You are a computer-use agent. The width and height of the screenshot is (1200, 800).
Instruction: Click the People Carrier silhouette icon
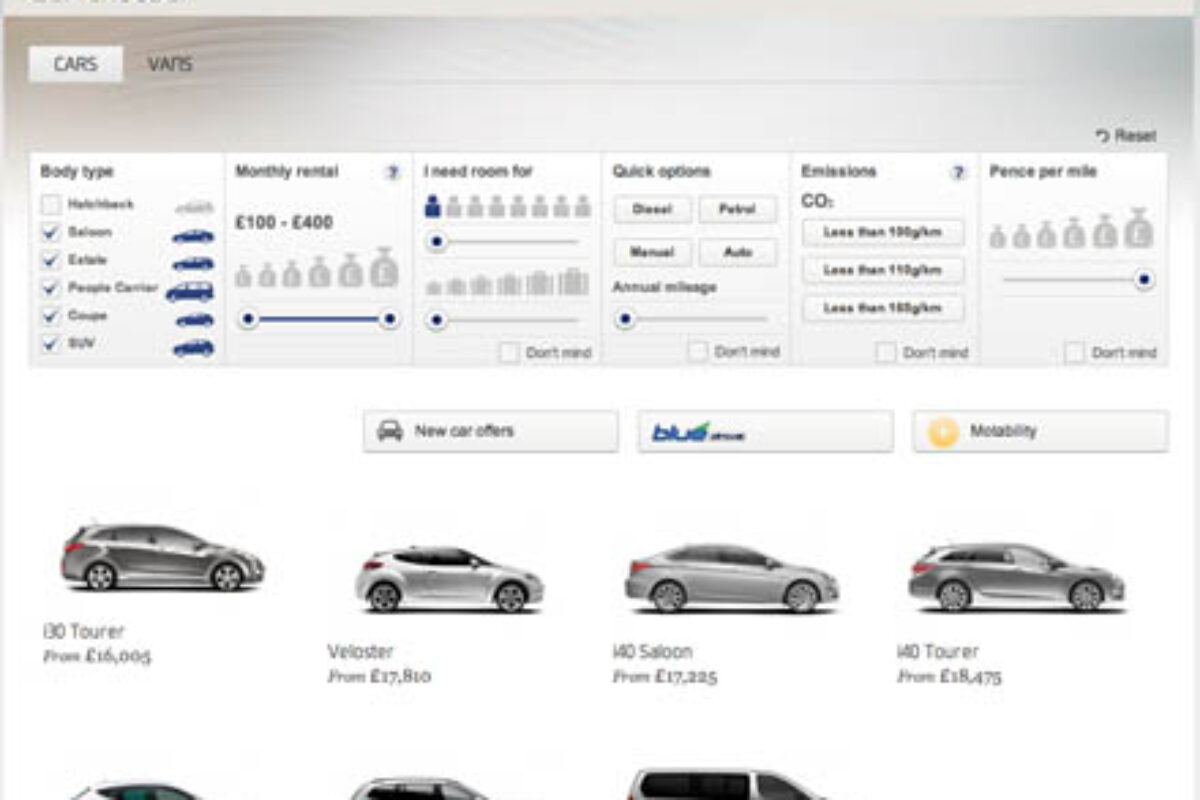[190, 292]
